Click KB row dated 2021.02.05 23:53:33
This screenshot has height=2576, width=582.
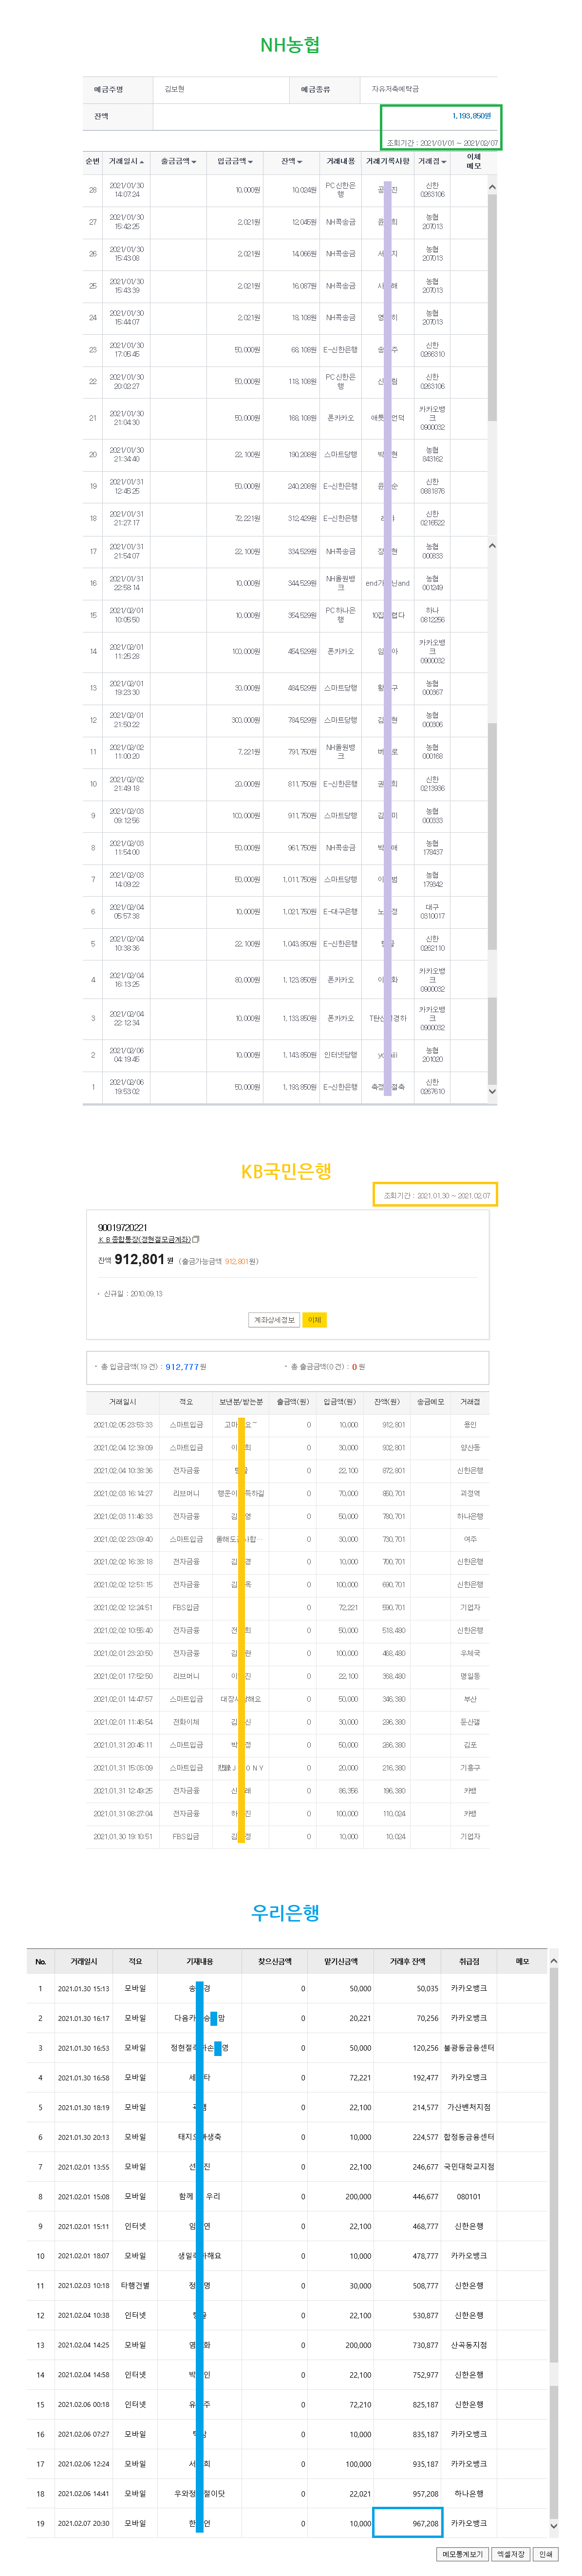pos(287,1425)
